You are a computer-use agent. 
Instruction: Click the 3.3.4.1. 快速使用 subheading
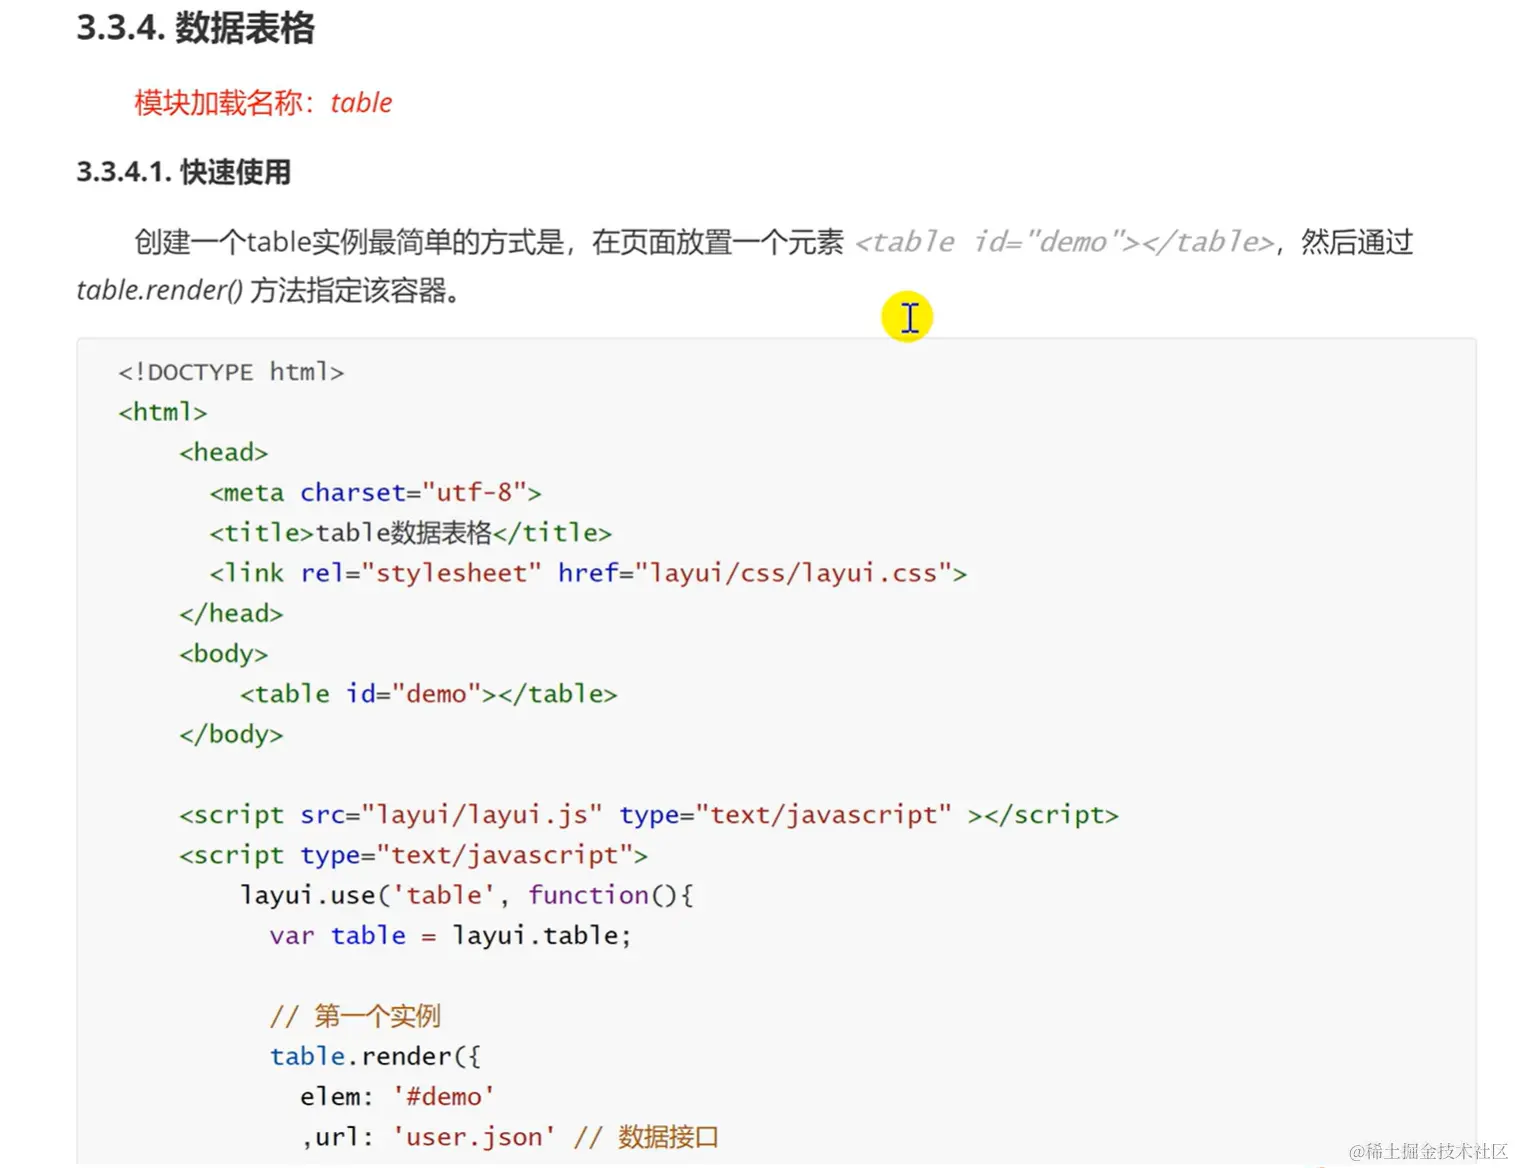point(183,172)
